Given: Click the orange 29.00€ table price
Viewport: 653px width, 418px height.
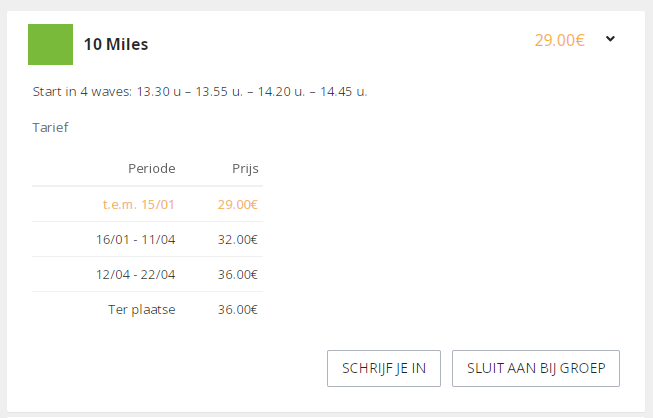Looking at the screenshot, I should click(x=237, y=204).
